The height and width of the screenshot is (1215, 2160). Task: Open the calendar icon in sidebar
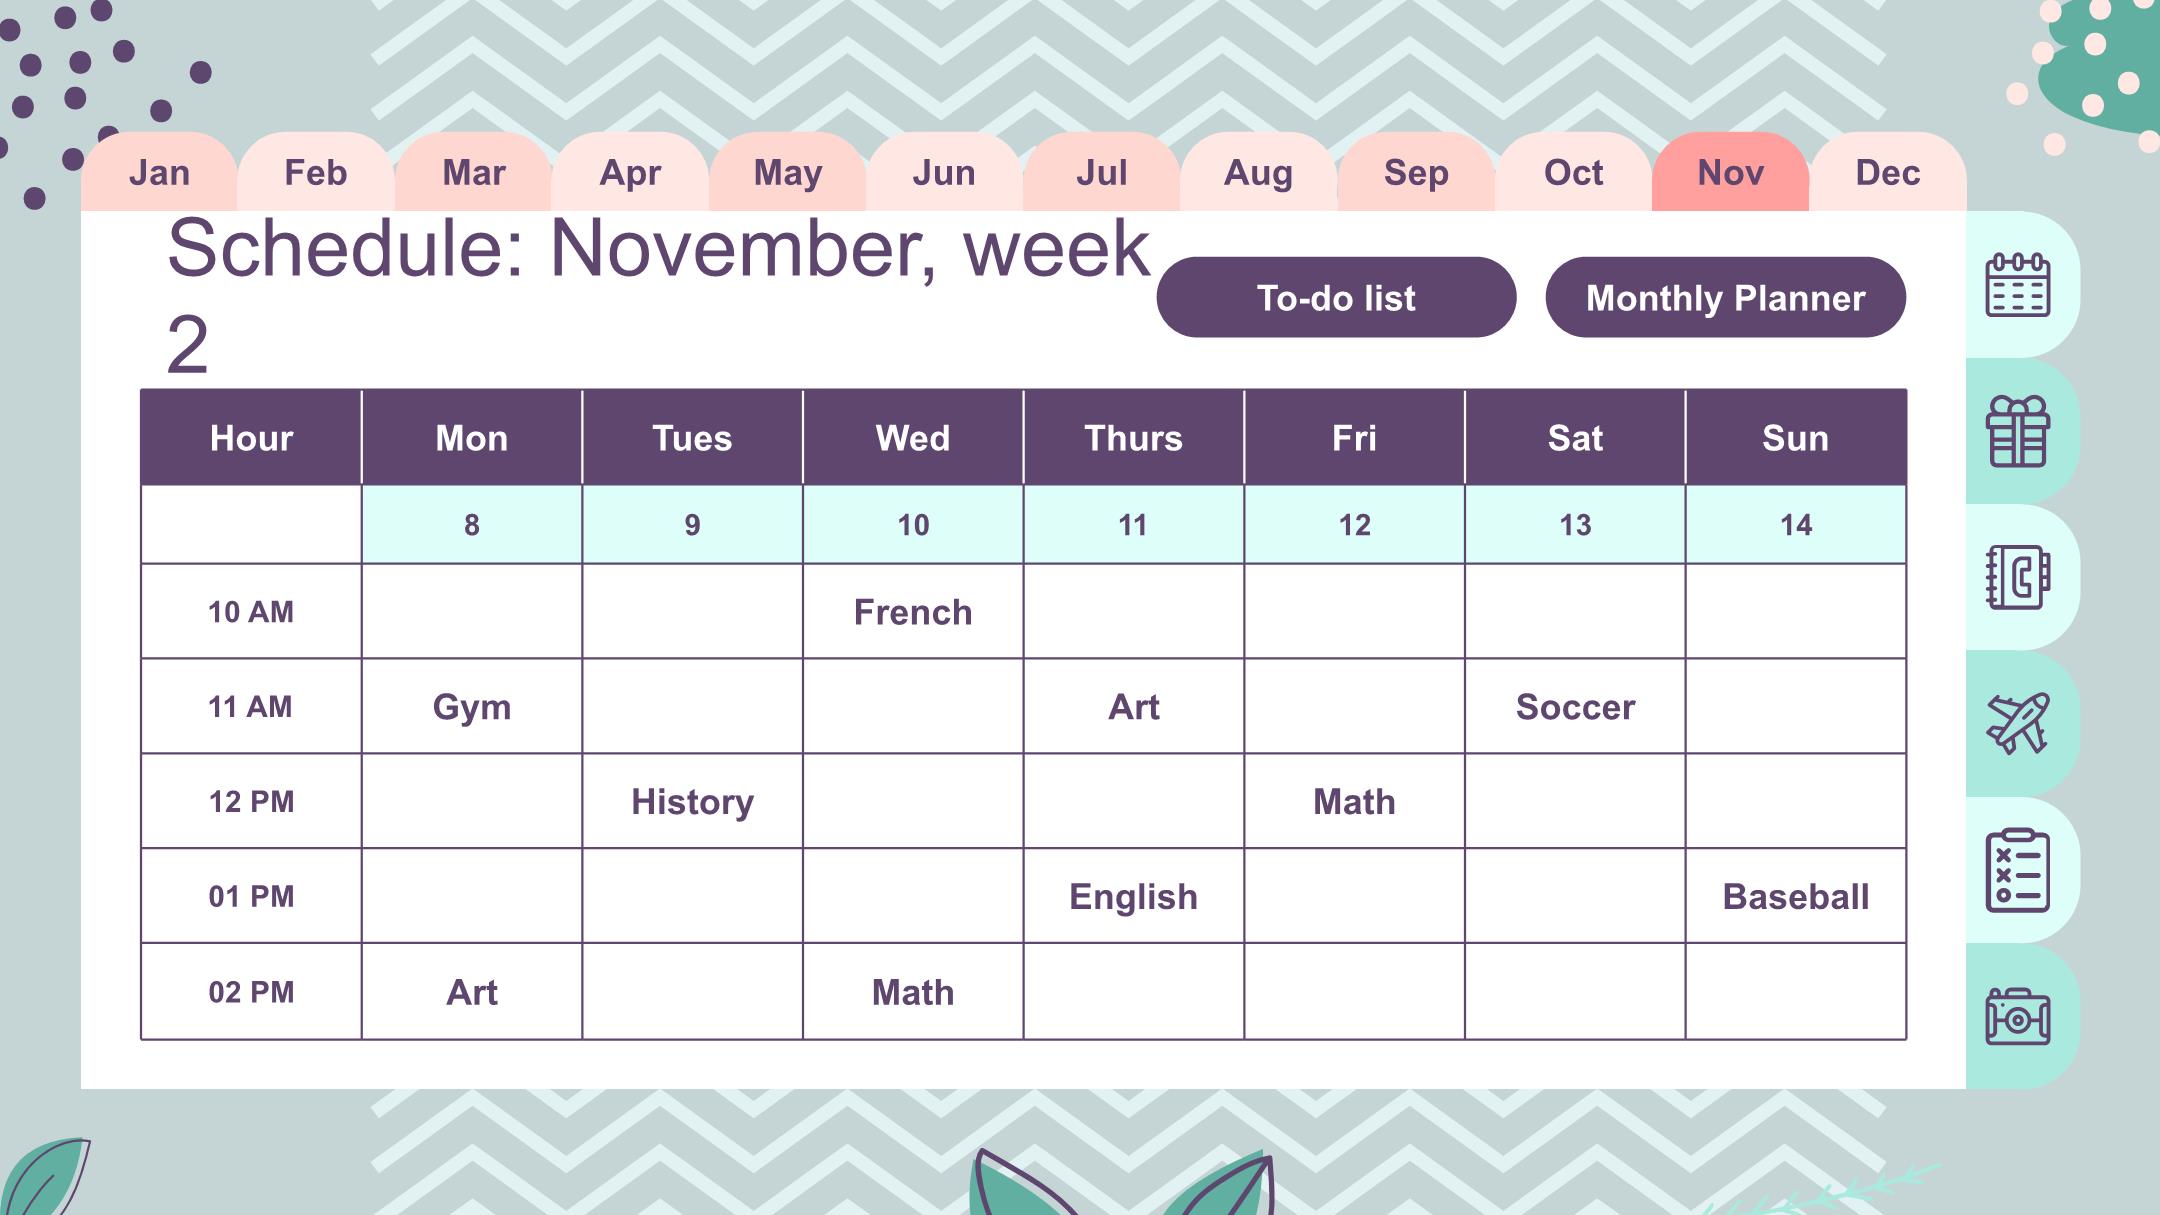coord(2017,285)
